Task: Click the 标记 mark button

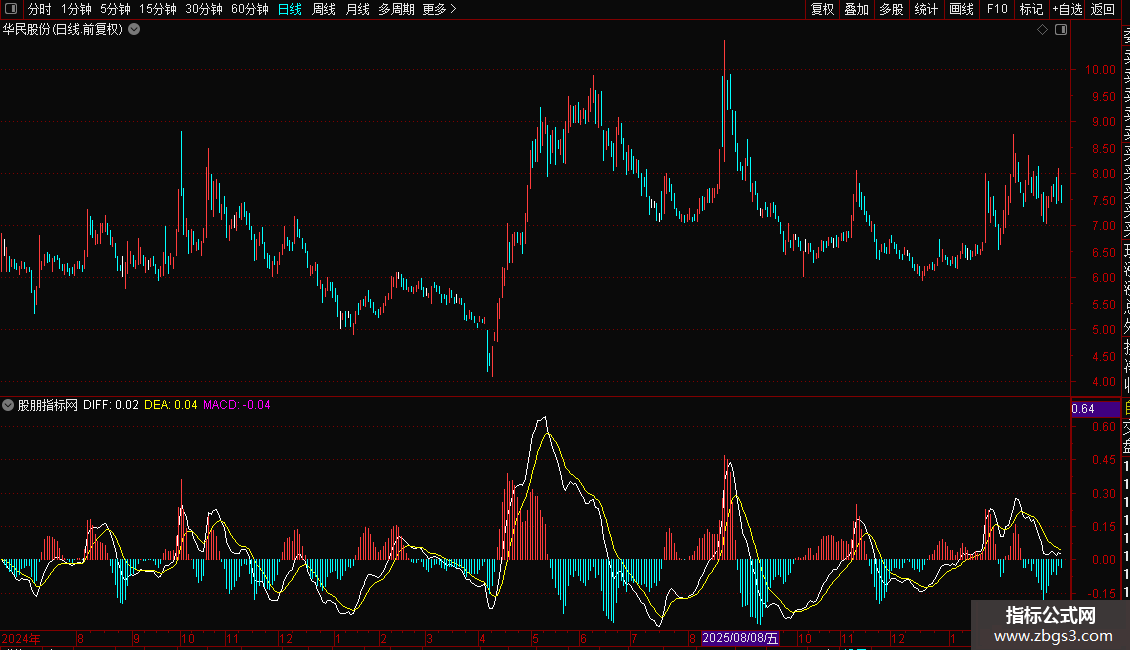Action: (1030, 9)
